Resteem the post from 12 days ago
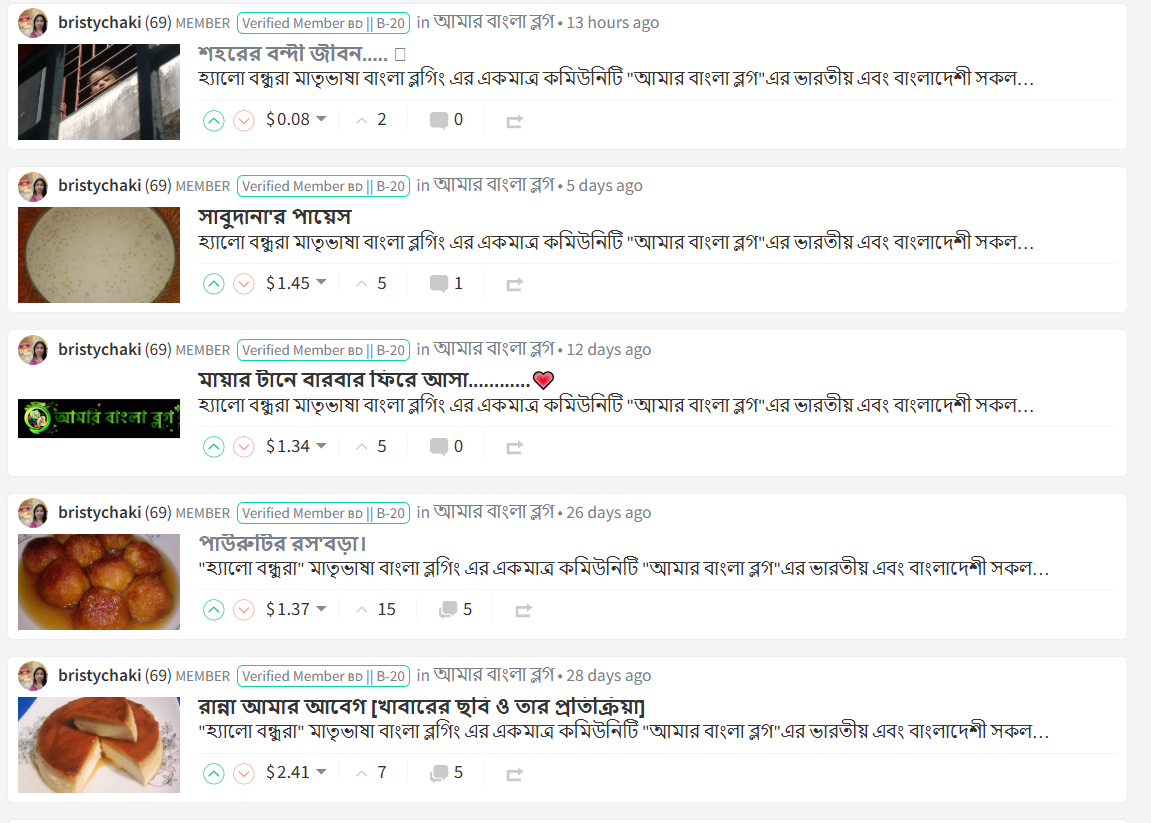This screenshot has height=823, width=1151. pyautogui.click(x=515, y=447)
